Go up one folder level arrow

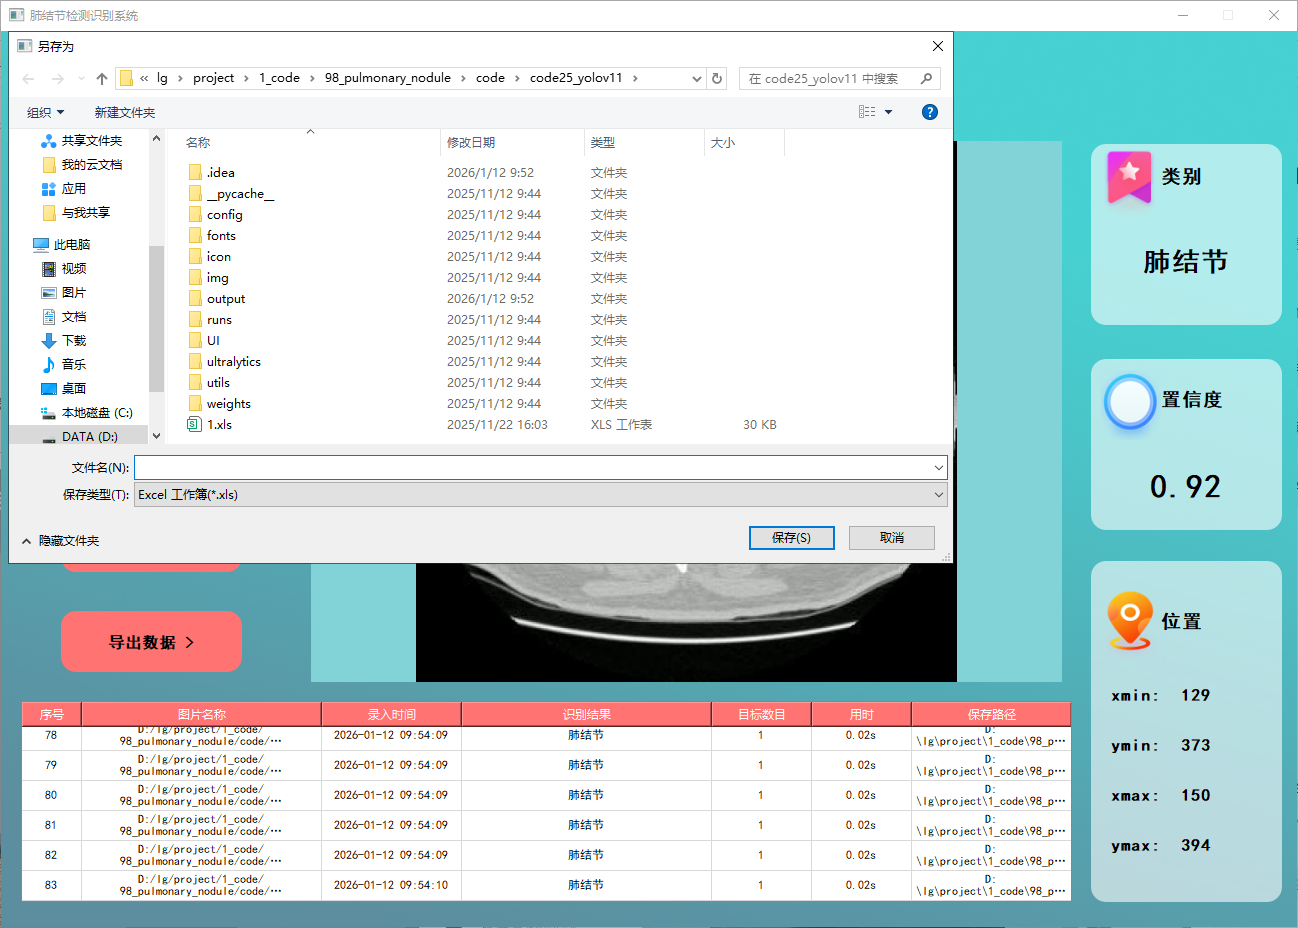(102, 78)
